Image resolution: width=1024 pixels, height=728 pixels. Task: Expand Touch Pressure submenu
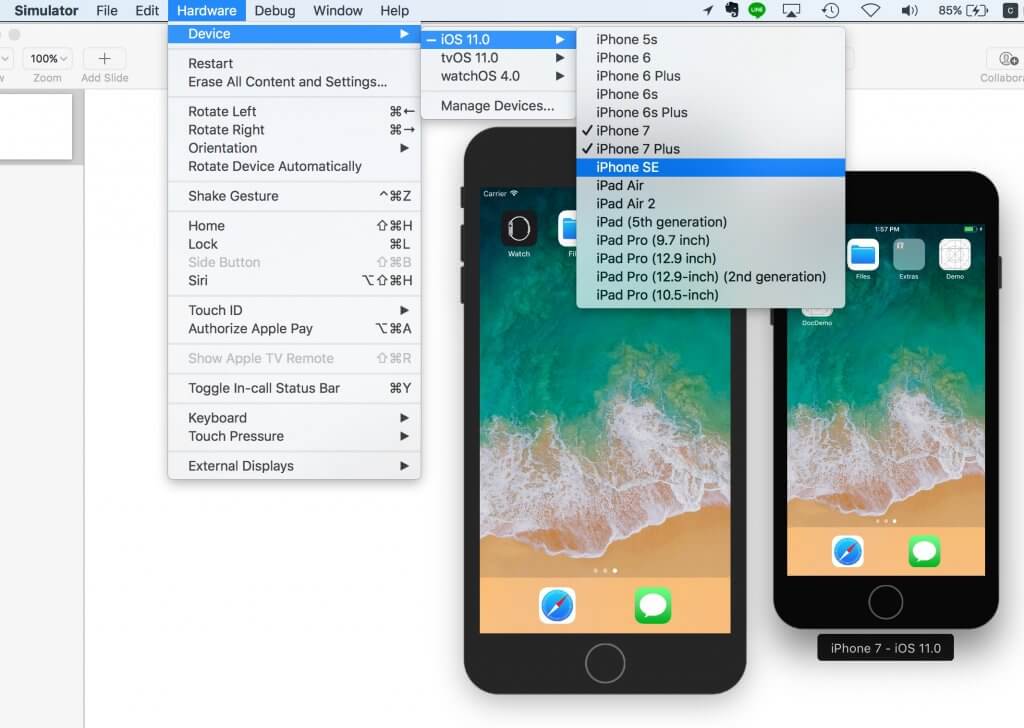[294, 436]
